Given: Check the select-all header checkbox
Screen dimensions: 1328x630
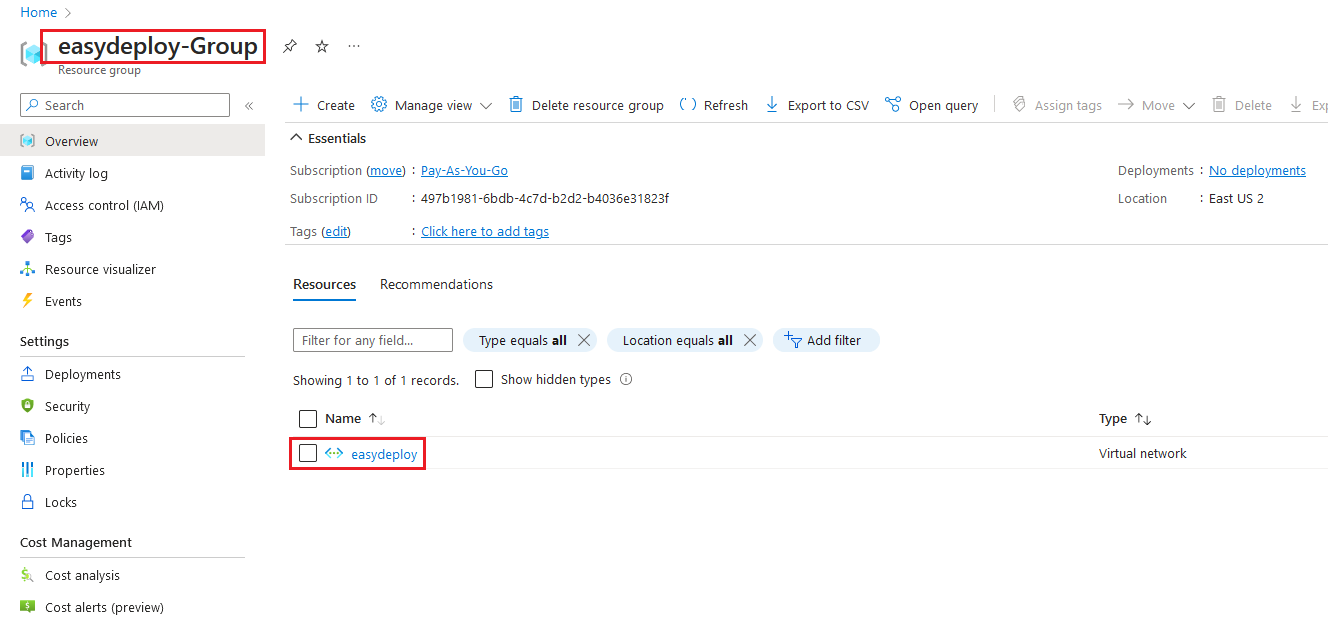Looking at the screenshot, I should [x=308, y=419].
